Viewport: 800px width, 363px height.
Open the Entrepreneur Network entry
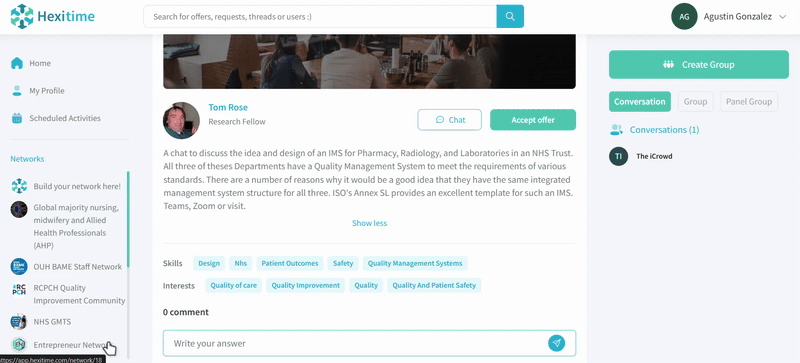coord(70,345)
